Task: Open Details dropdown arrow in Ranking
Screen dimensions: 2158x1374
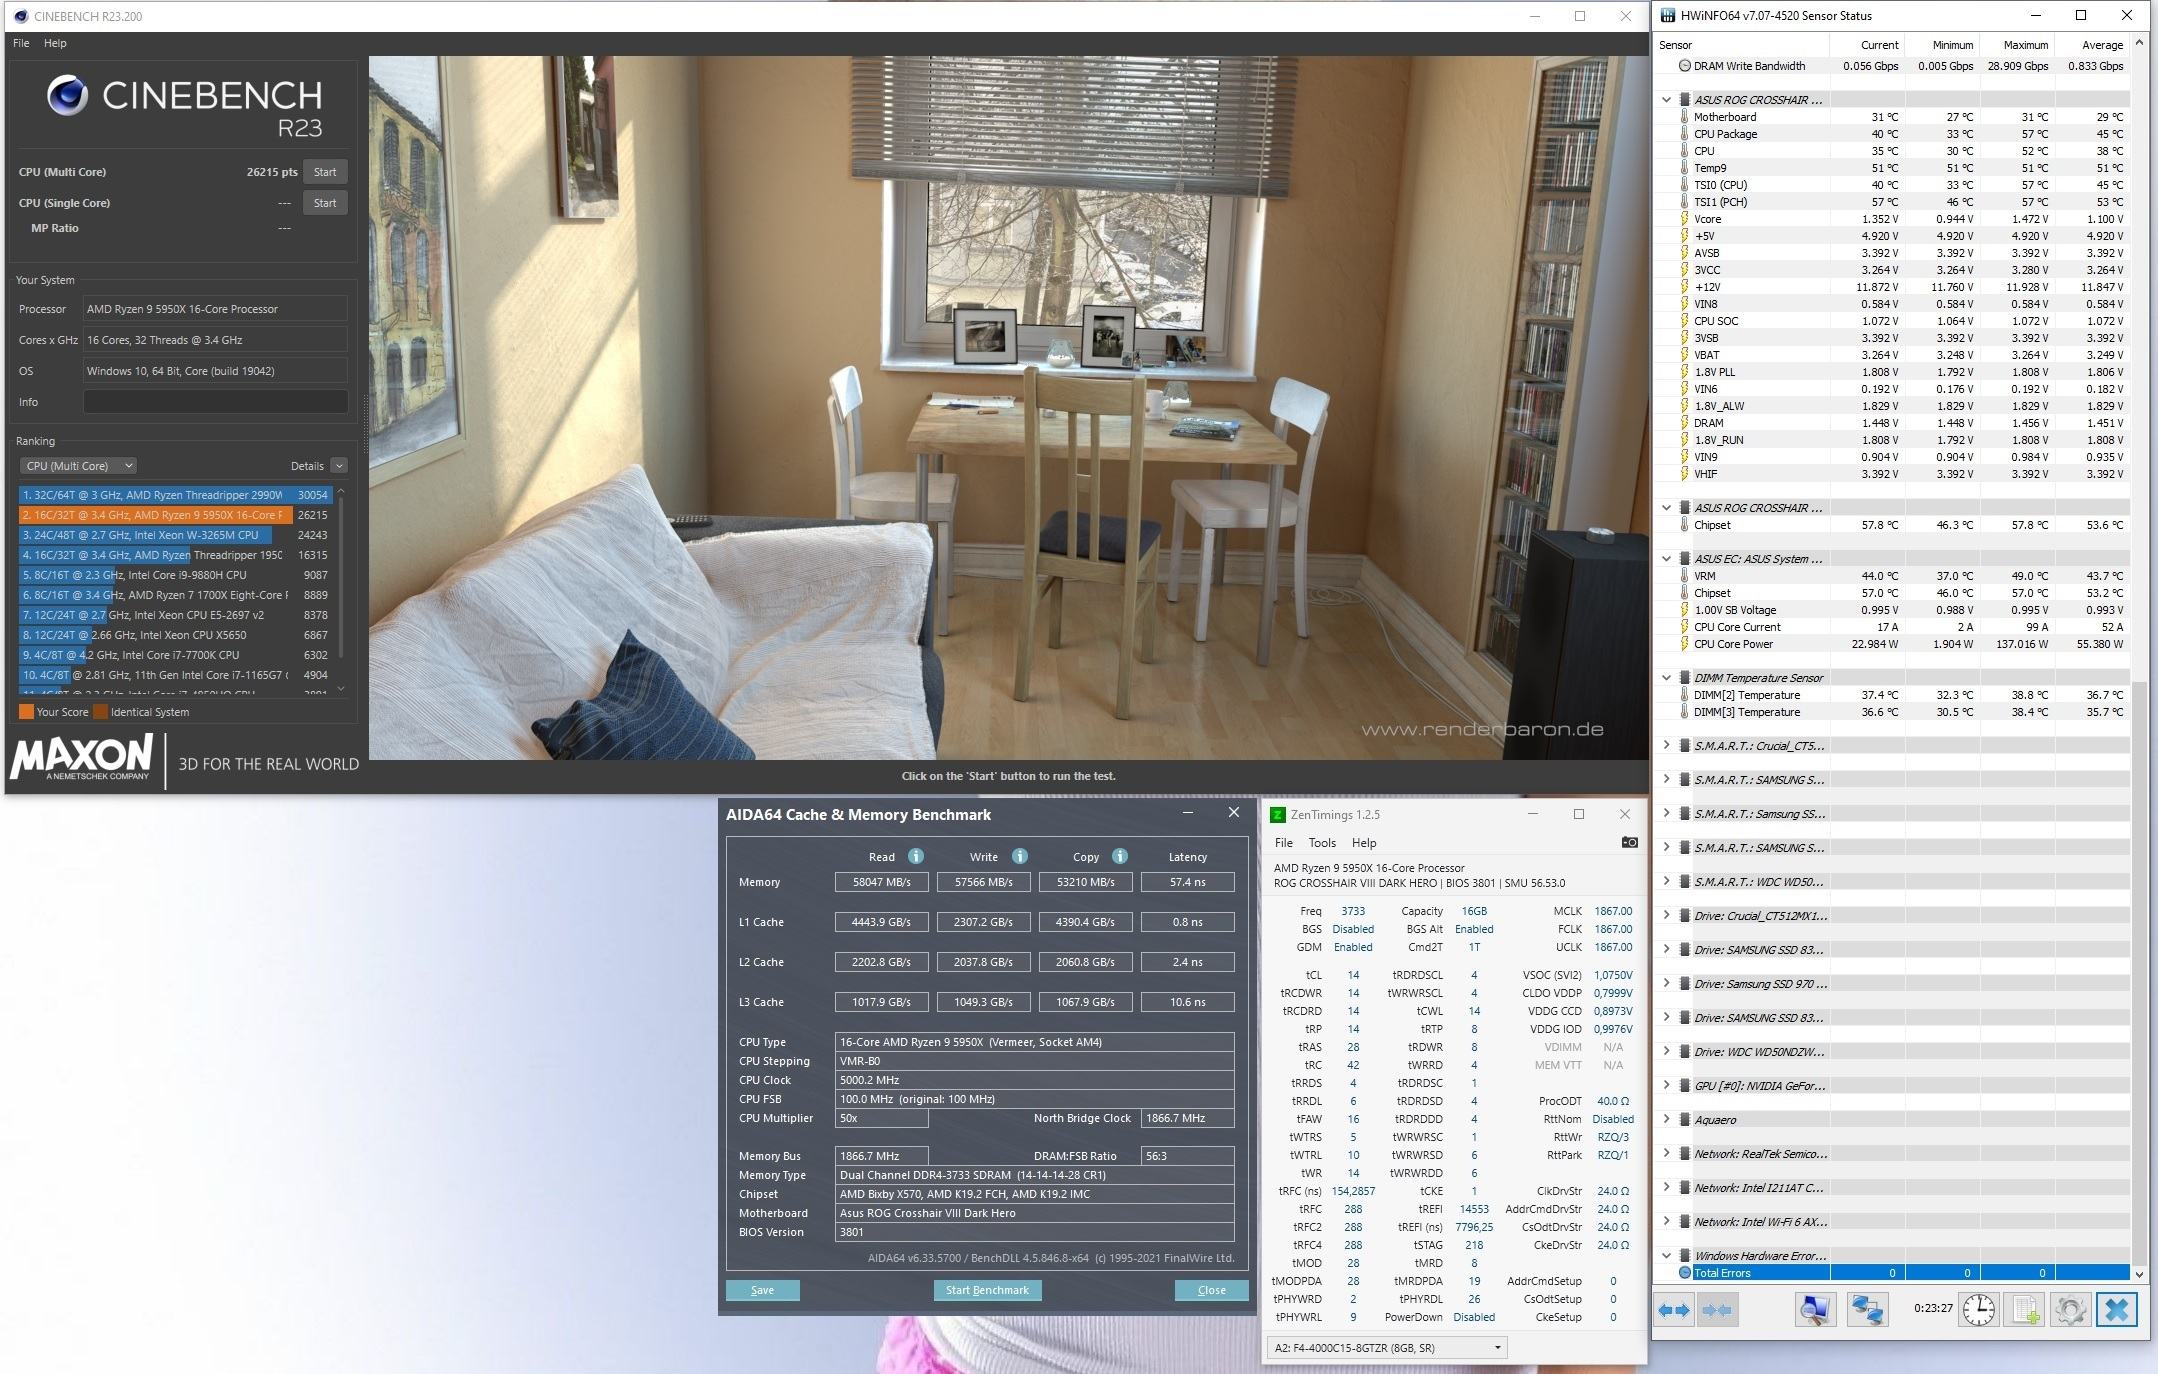Action: [x=339, y=466]
